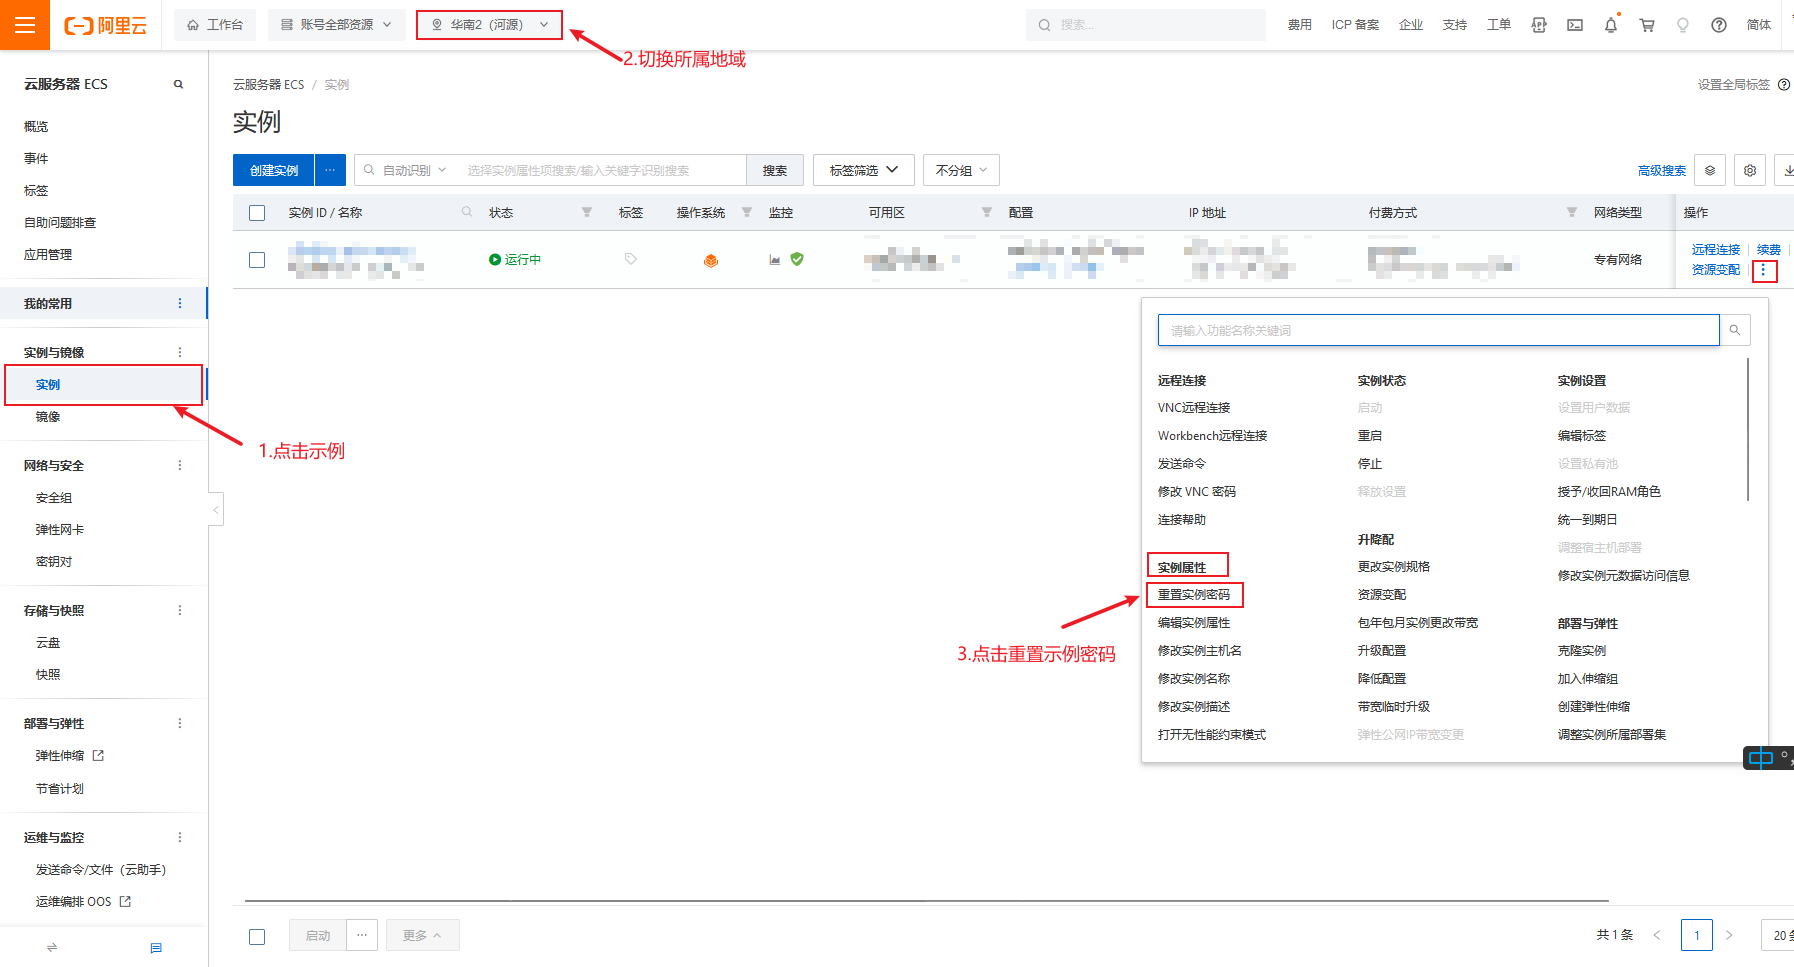The image size is (1794, 967).
Task: Open the dots dropdown beside bottom 启动 button
Action: [362, 935]
